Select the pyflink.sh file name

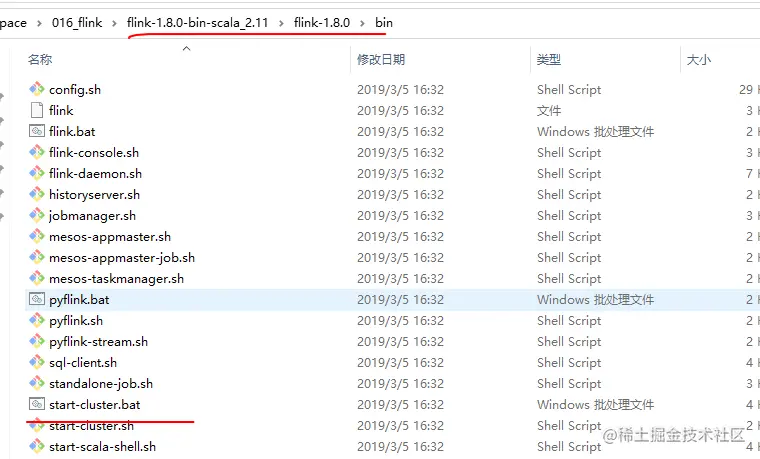(x=76, y=320)
